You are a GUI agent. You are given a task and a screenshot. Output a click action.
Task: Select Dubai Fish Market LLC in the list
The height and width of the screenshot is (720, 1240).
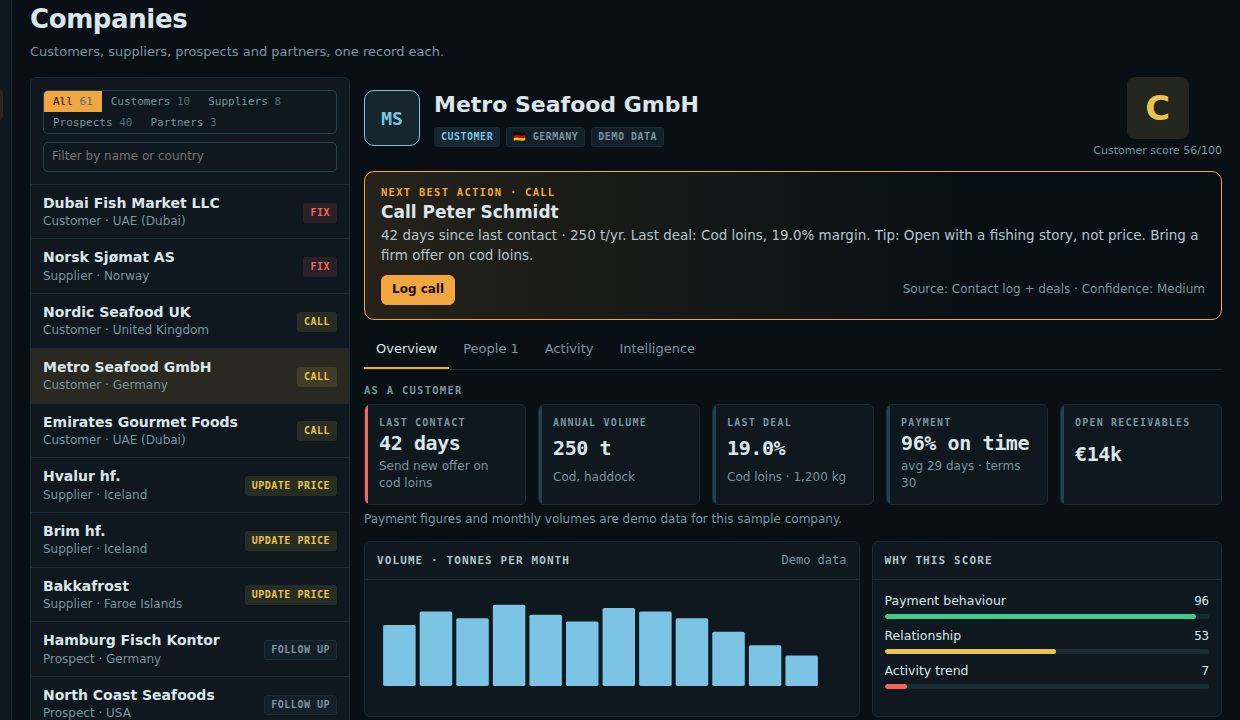(190, 211)
